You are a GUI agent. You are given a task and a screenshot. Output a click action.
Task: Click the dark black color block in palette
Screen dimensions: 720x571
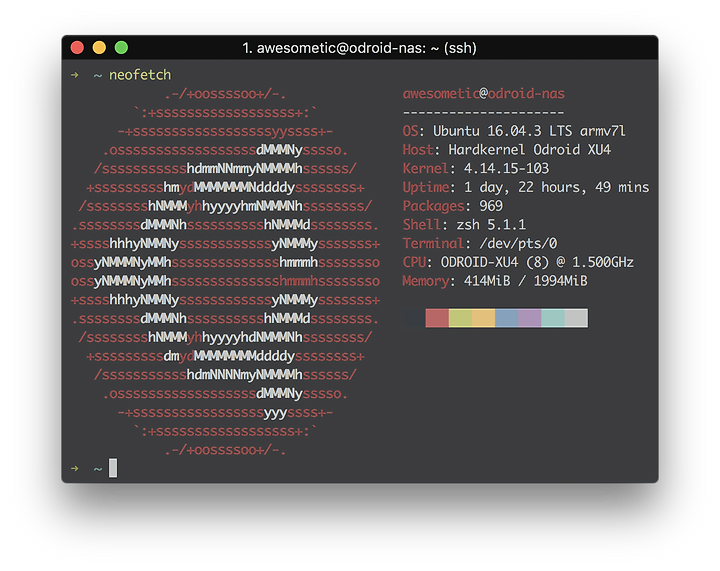414,318
